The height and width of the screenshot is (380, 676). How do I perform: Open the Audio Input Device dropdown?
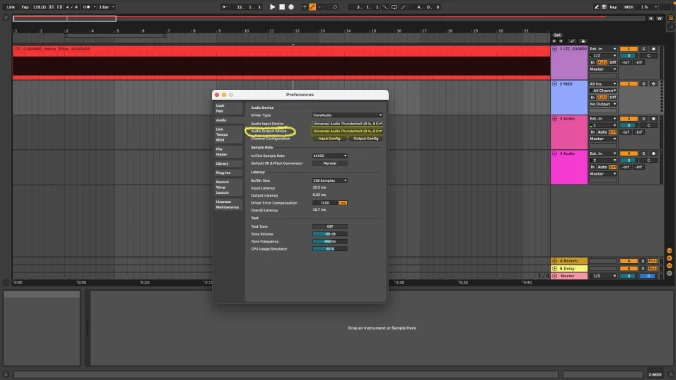tap(347, 123)
